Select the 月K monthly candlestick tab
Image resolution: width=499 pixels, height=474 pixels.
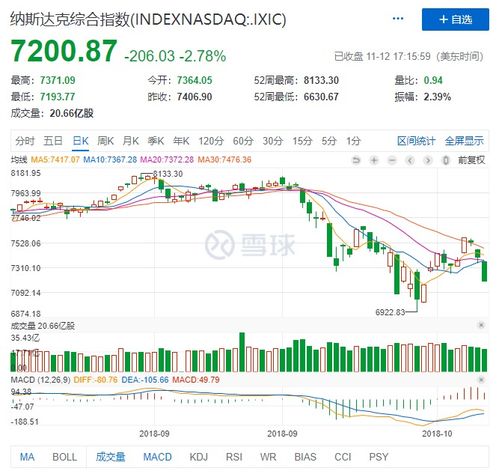(x=131, y=141)
